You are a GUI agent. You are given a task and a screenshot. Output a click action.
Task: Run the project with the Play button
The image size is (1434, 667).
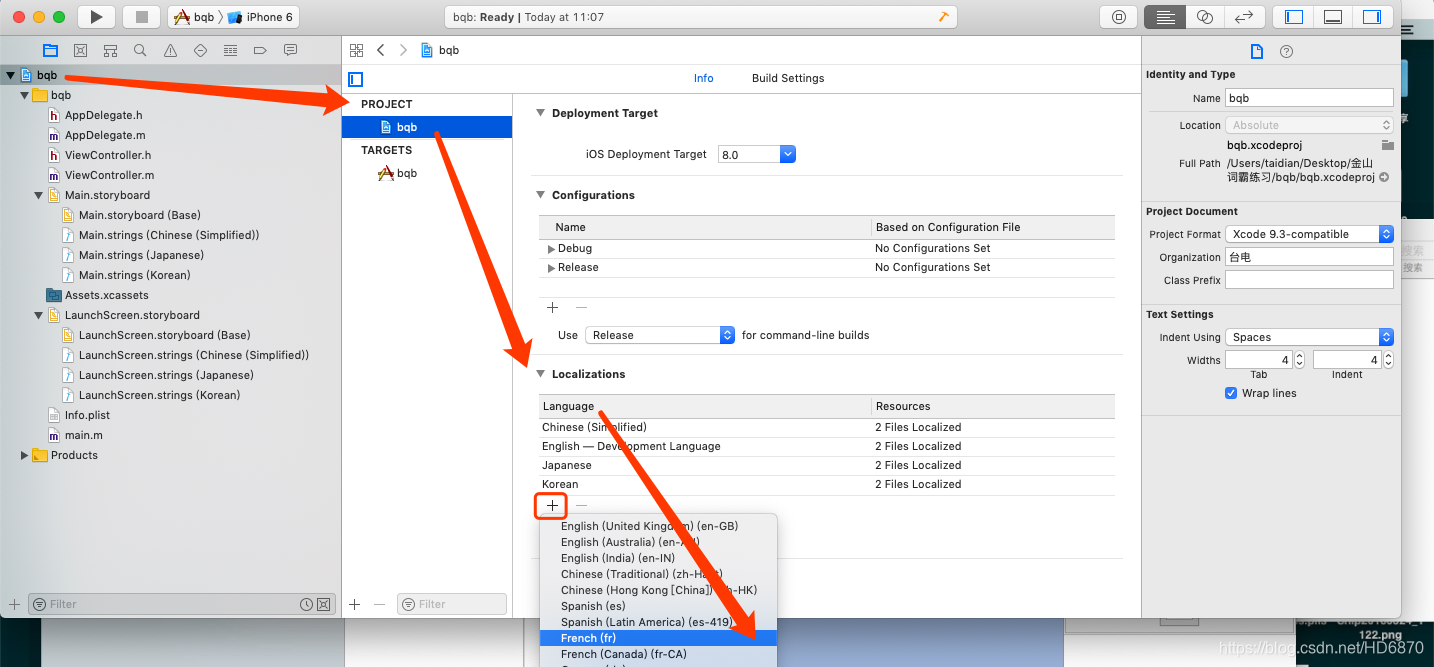[96, 17]
